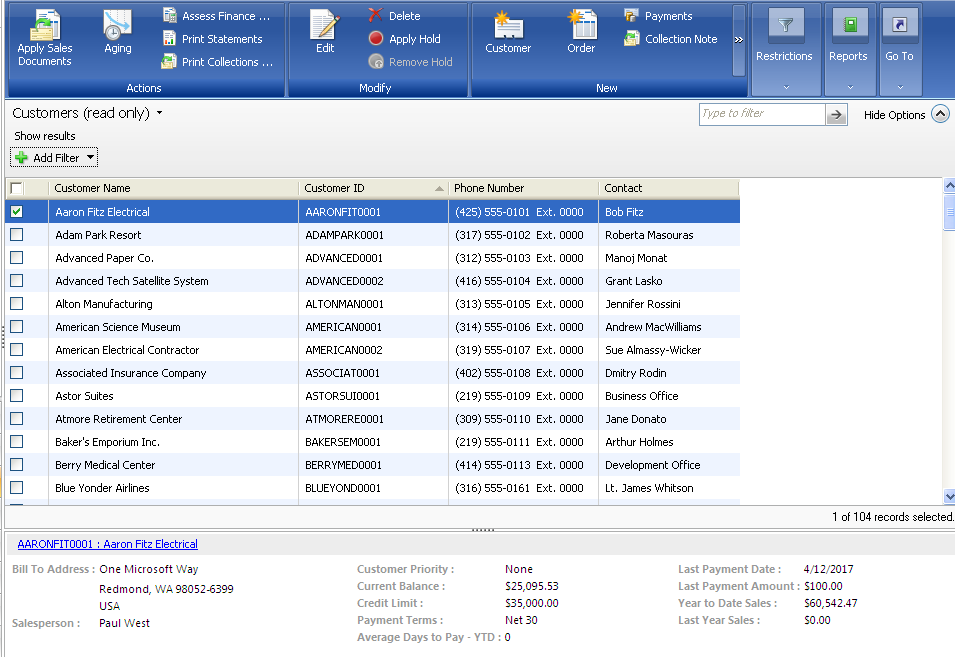Apply Hold to customer
Viewport: 955px width, 657px height.
(x=404, y=39)
